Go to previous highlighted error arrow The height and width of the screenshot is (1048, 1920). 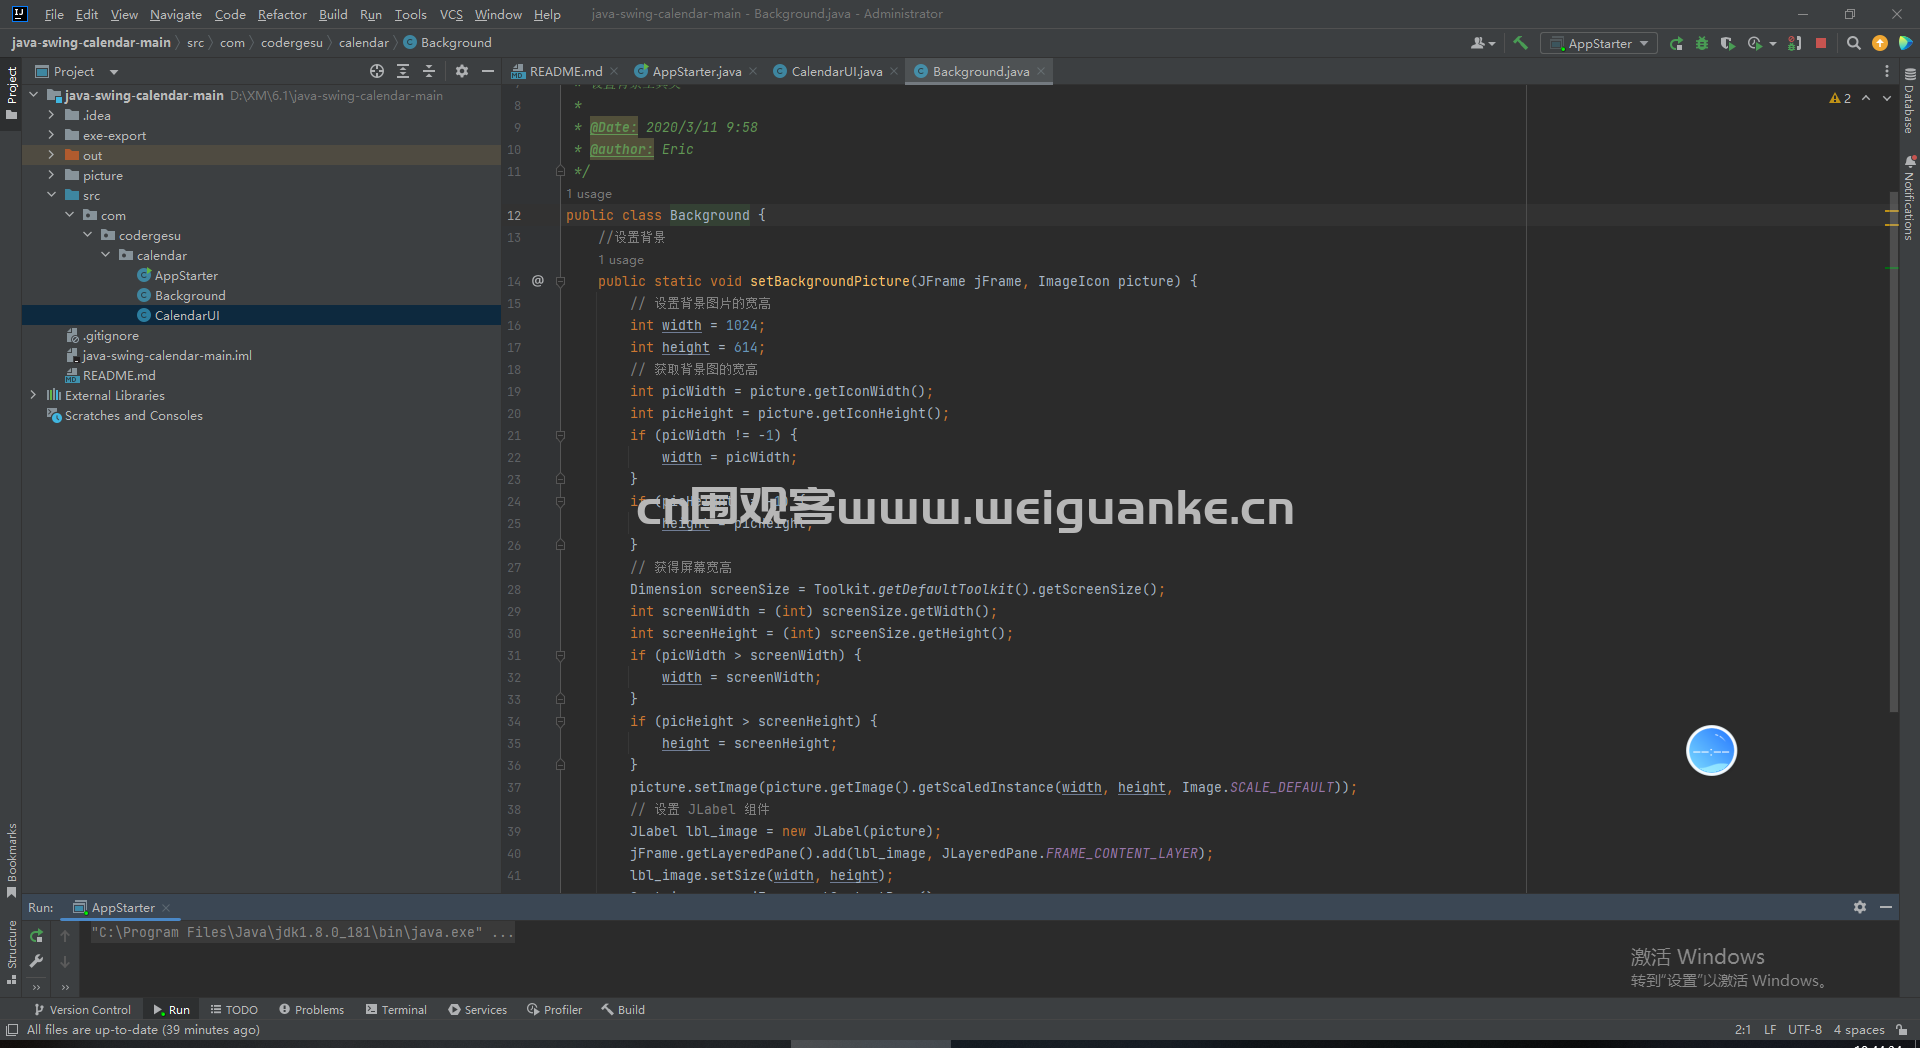click(1866, 98)
